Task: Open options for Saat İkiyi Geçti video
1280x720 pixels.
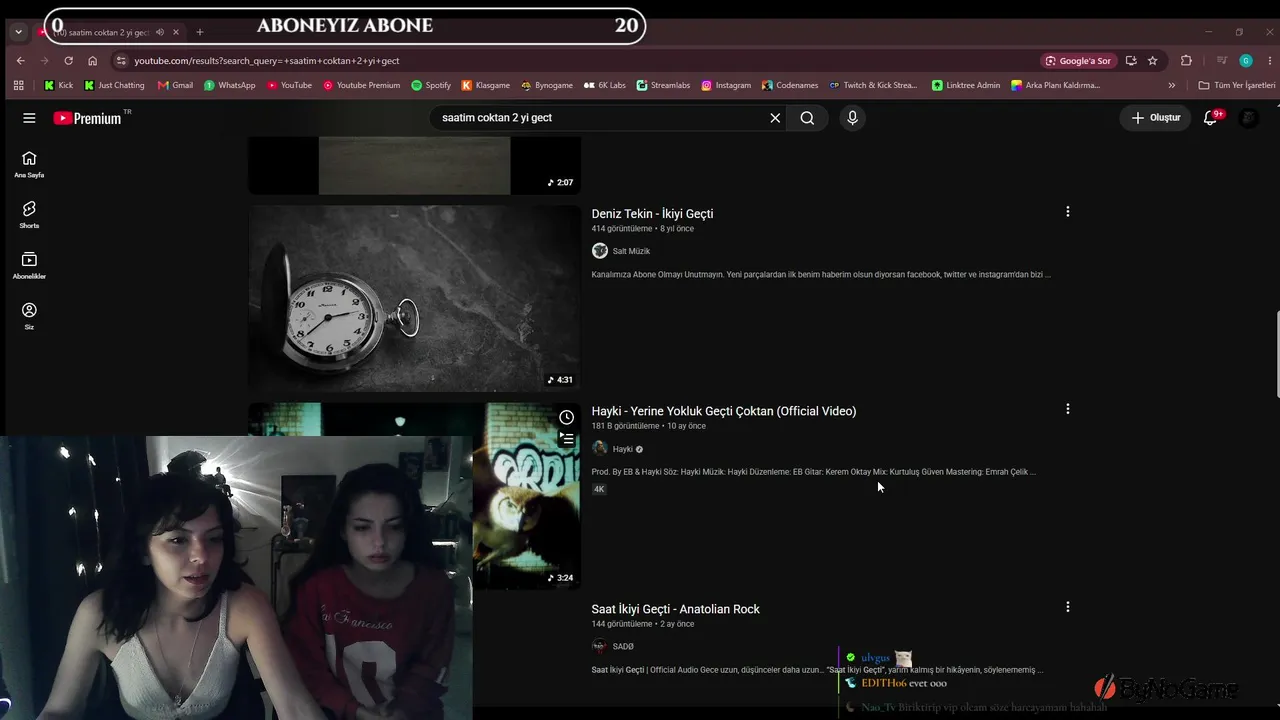Action: pyautogui.click(x=1068, y=607)
